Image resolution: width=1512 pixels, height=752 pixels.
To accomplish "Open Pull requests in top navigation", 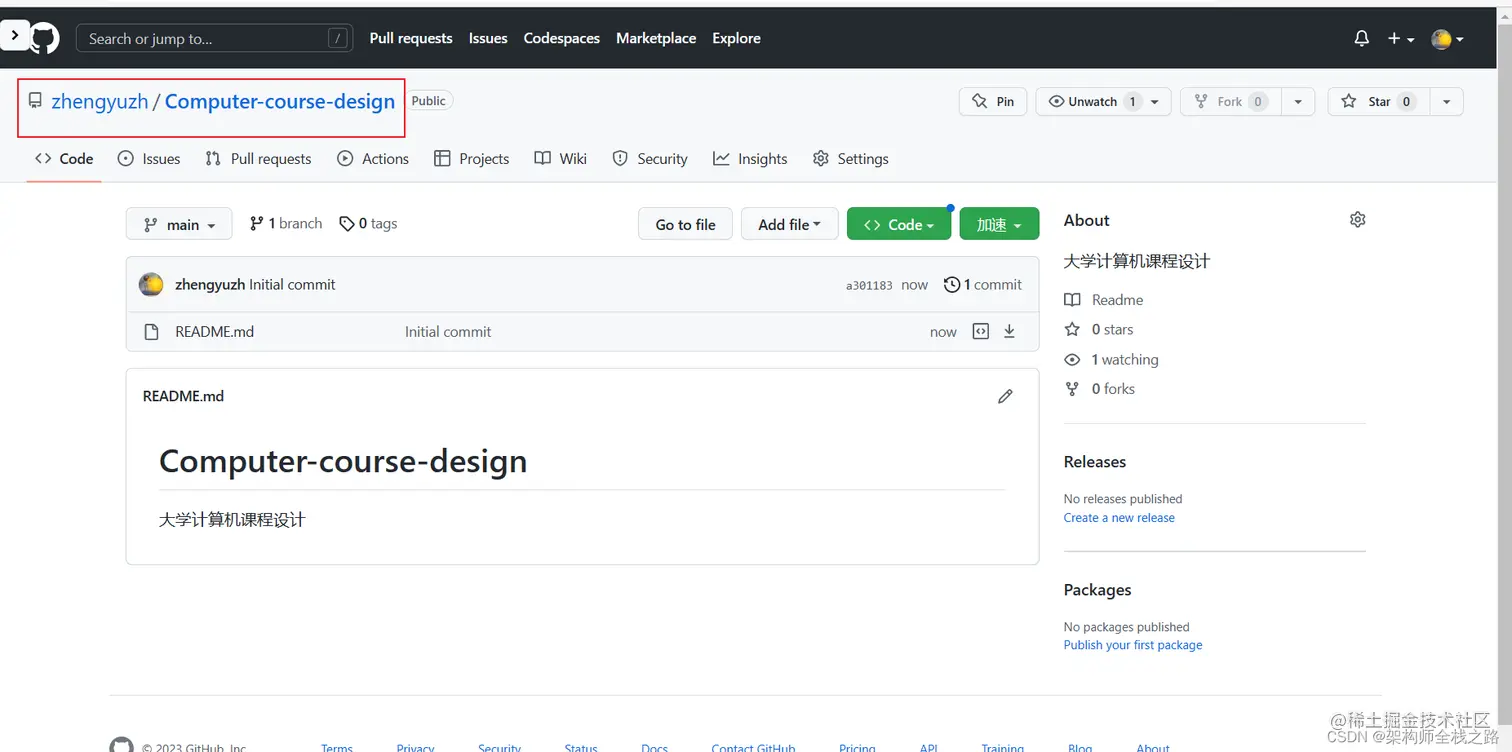I will (x=411, y=38).
